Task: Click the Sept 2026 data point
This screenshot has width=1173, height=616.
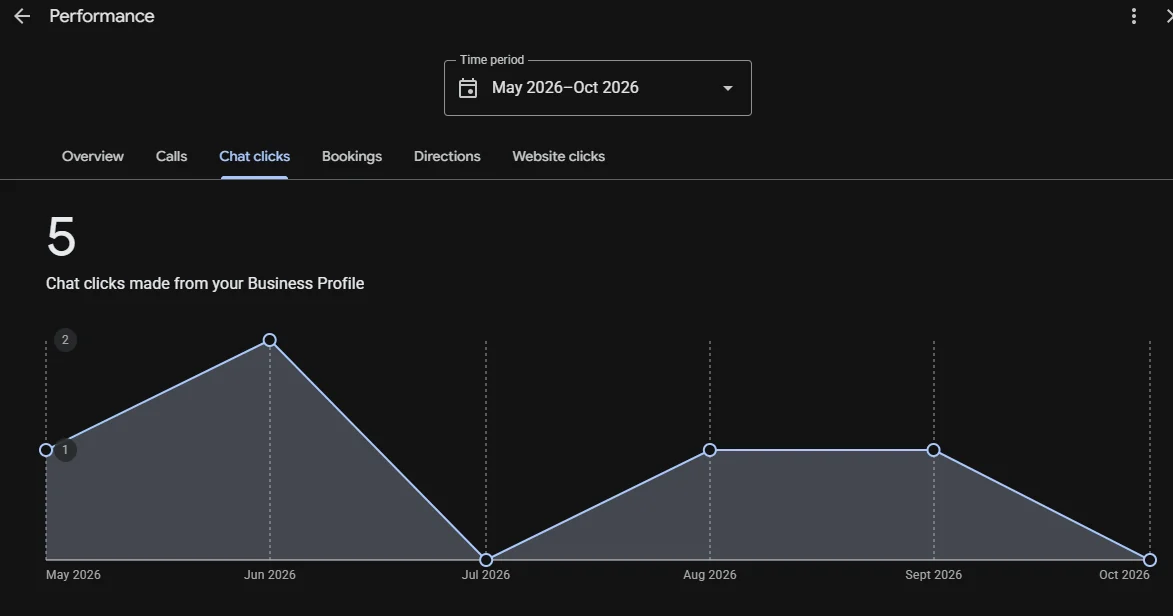Action: tap(934, 450)
